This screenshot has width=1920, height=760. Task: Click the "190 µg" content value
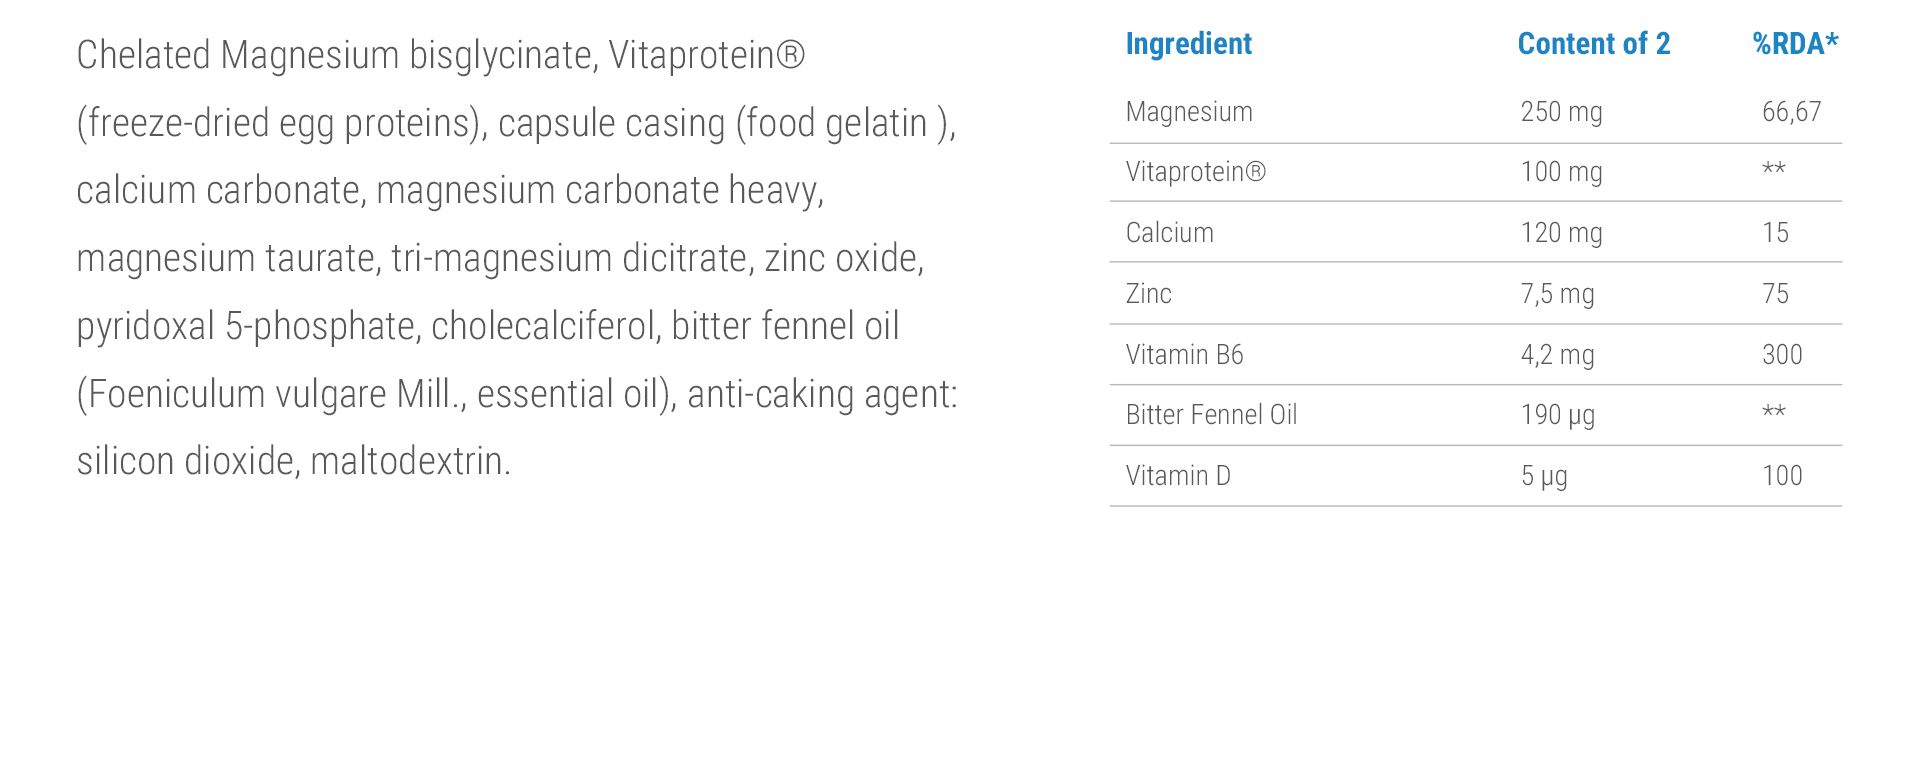pos(1557,415)
